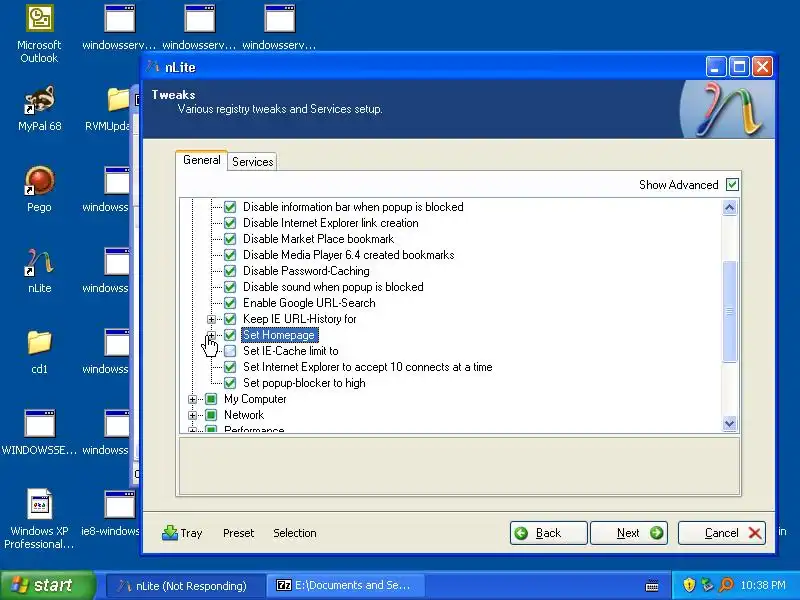Toggle the Set Homepage checkbox

pyautogui.click(x=230, y=335)
